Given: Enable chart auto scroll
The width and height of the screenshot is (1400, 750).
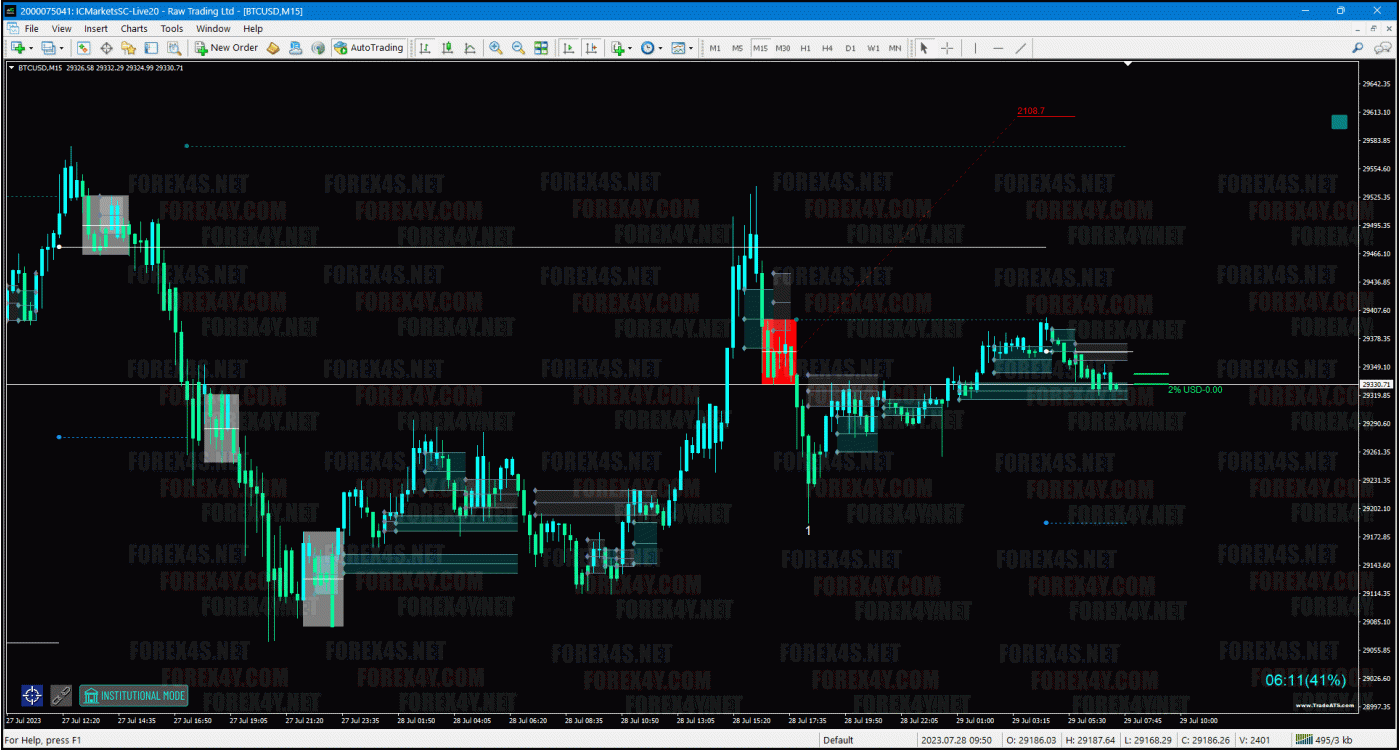Looking at the screenshot, I should pyautogui.click(x=570, y=47).
